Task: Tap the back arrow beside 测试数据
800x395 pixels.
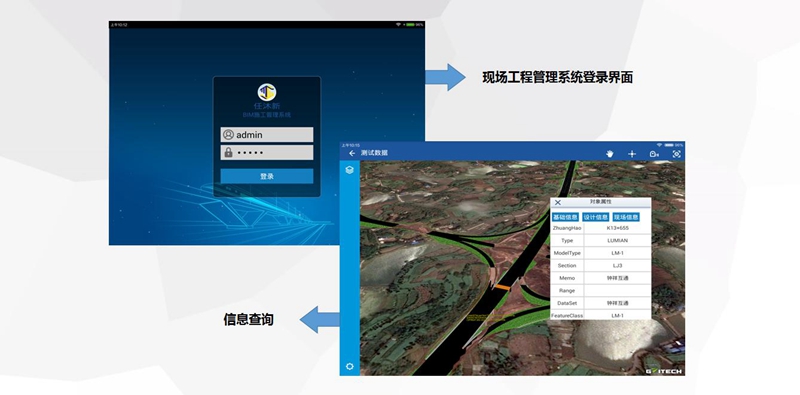Action: 352,153
